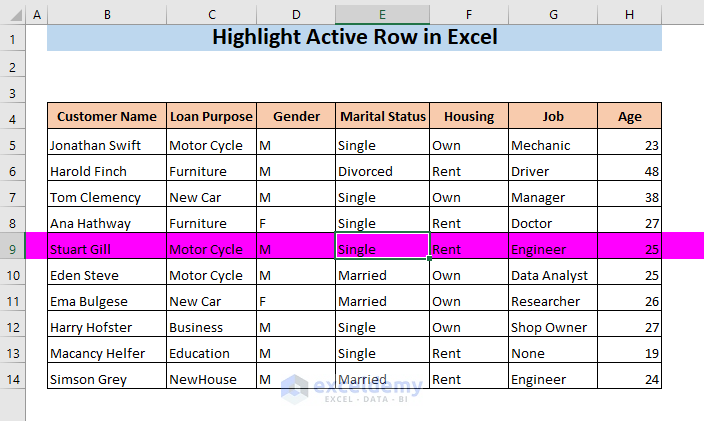704x421 pixels.
Task: Select row 14 header
Action: (12, 379)
